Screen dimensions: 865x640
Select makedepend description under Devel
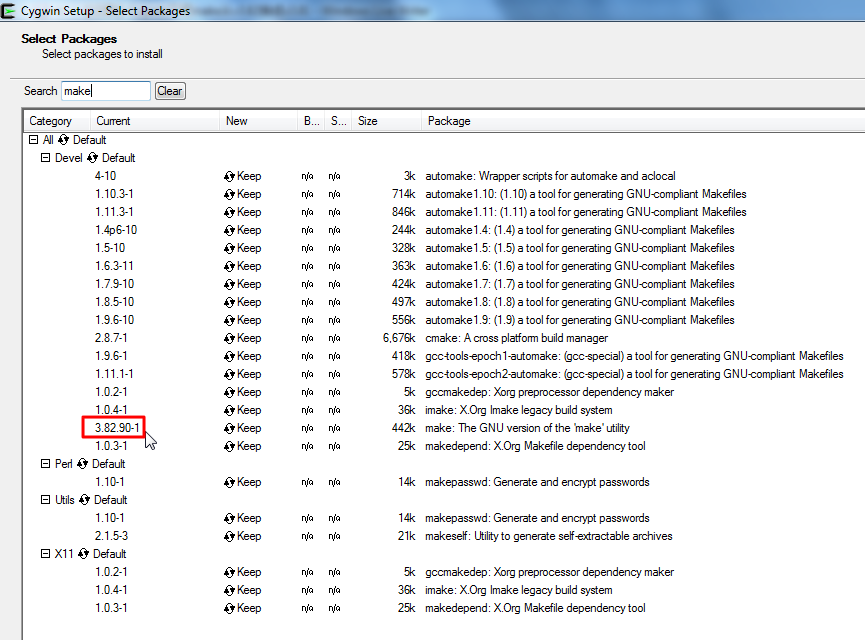pyautogui.click(x=535, y=446)
